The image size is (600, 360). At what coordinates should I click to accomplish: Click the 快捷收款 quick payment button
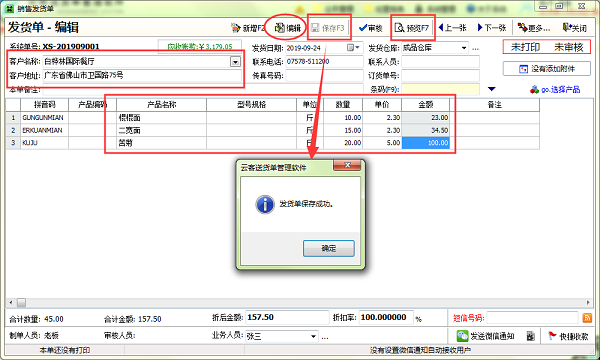568,336
